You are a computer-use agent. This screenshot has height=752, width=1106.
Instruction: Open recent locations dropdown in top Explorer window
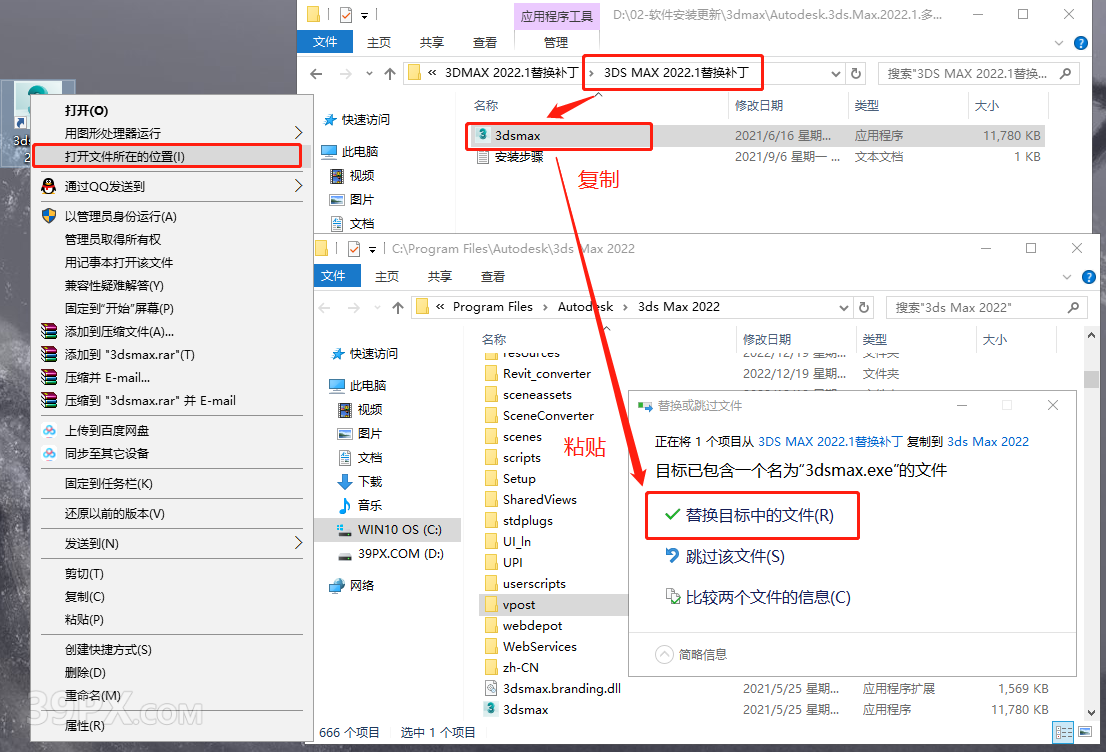click(369, 73)
